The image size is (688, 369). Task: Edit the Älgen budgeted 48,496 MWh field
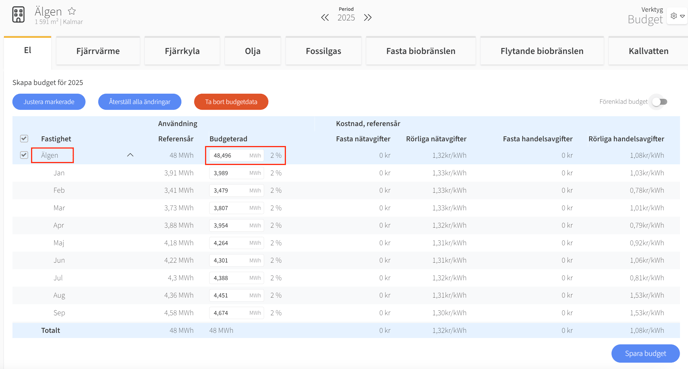coord(236,155)
